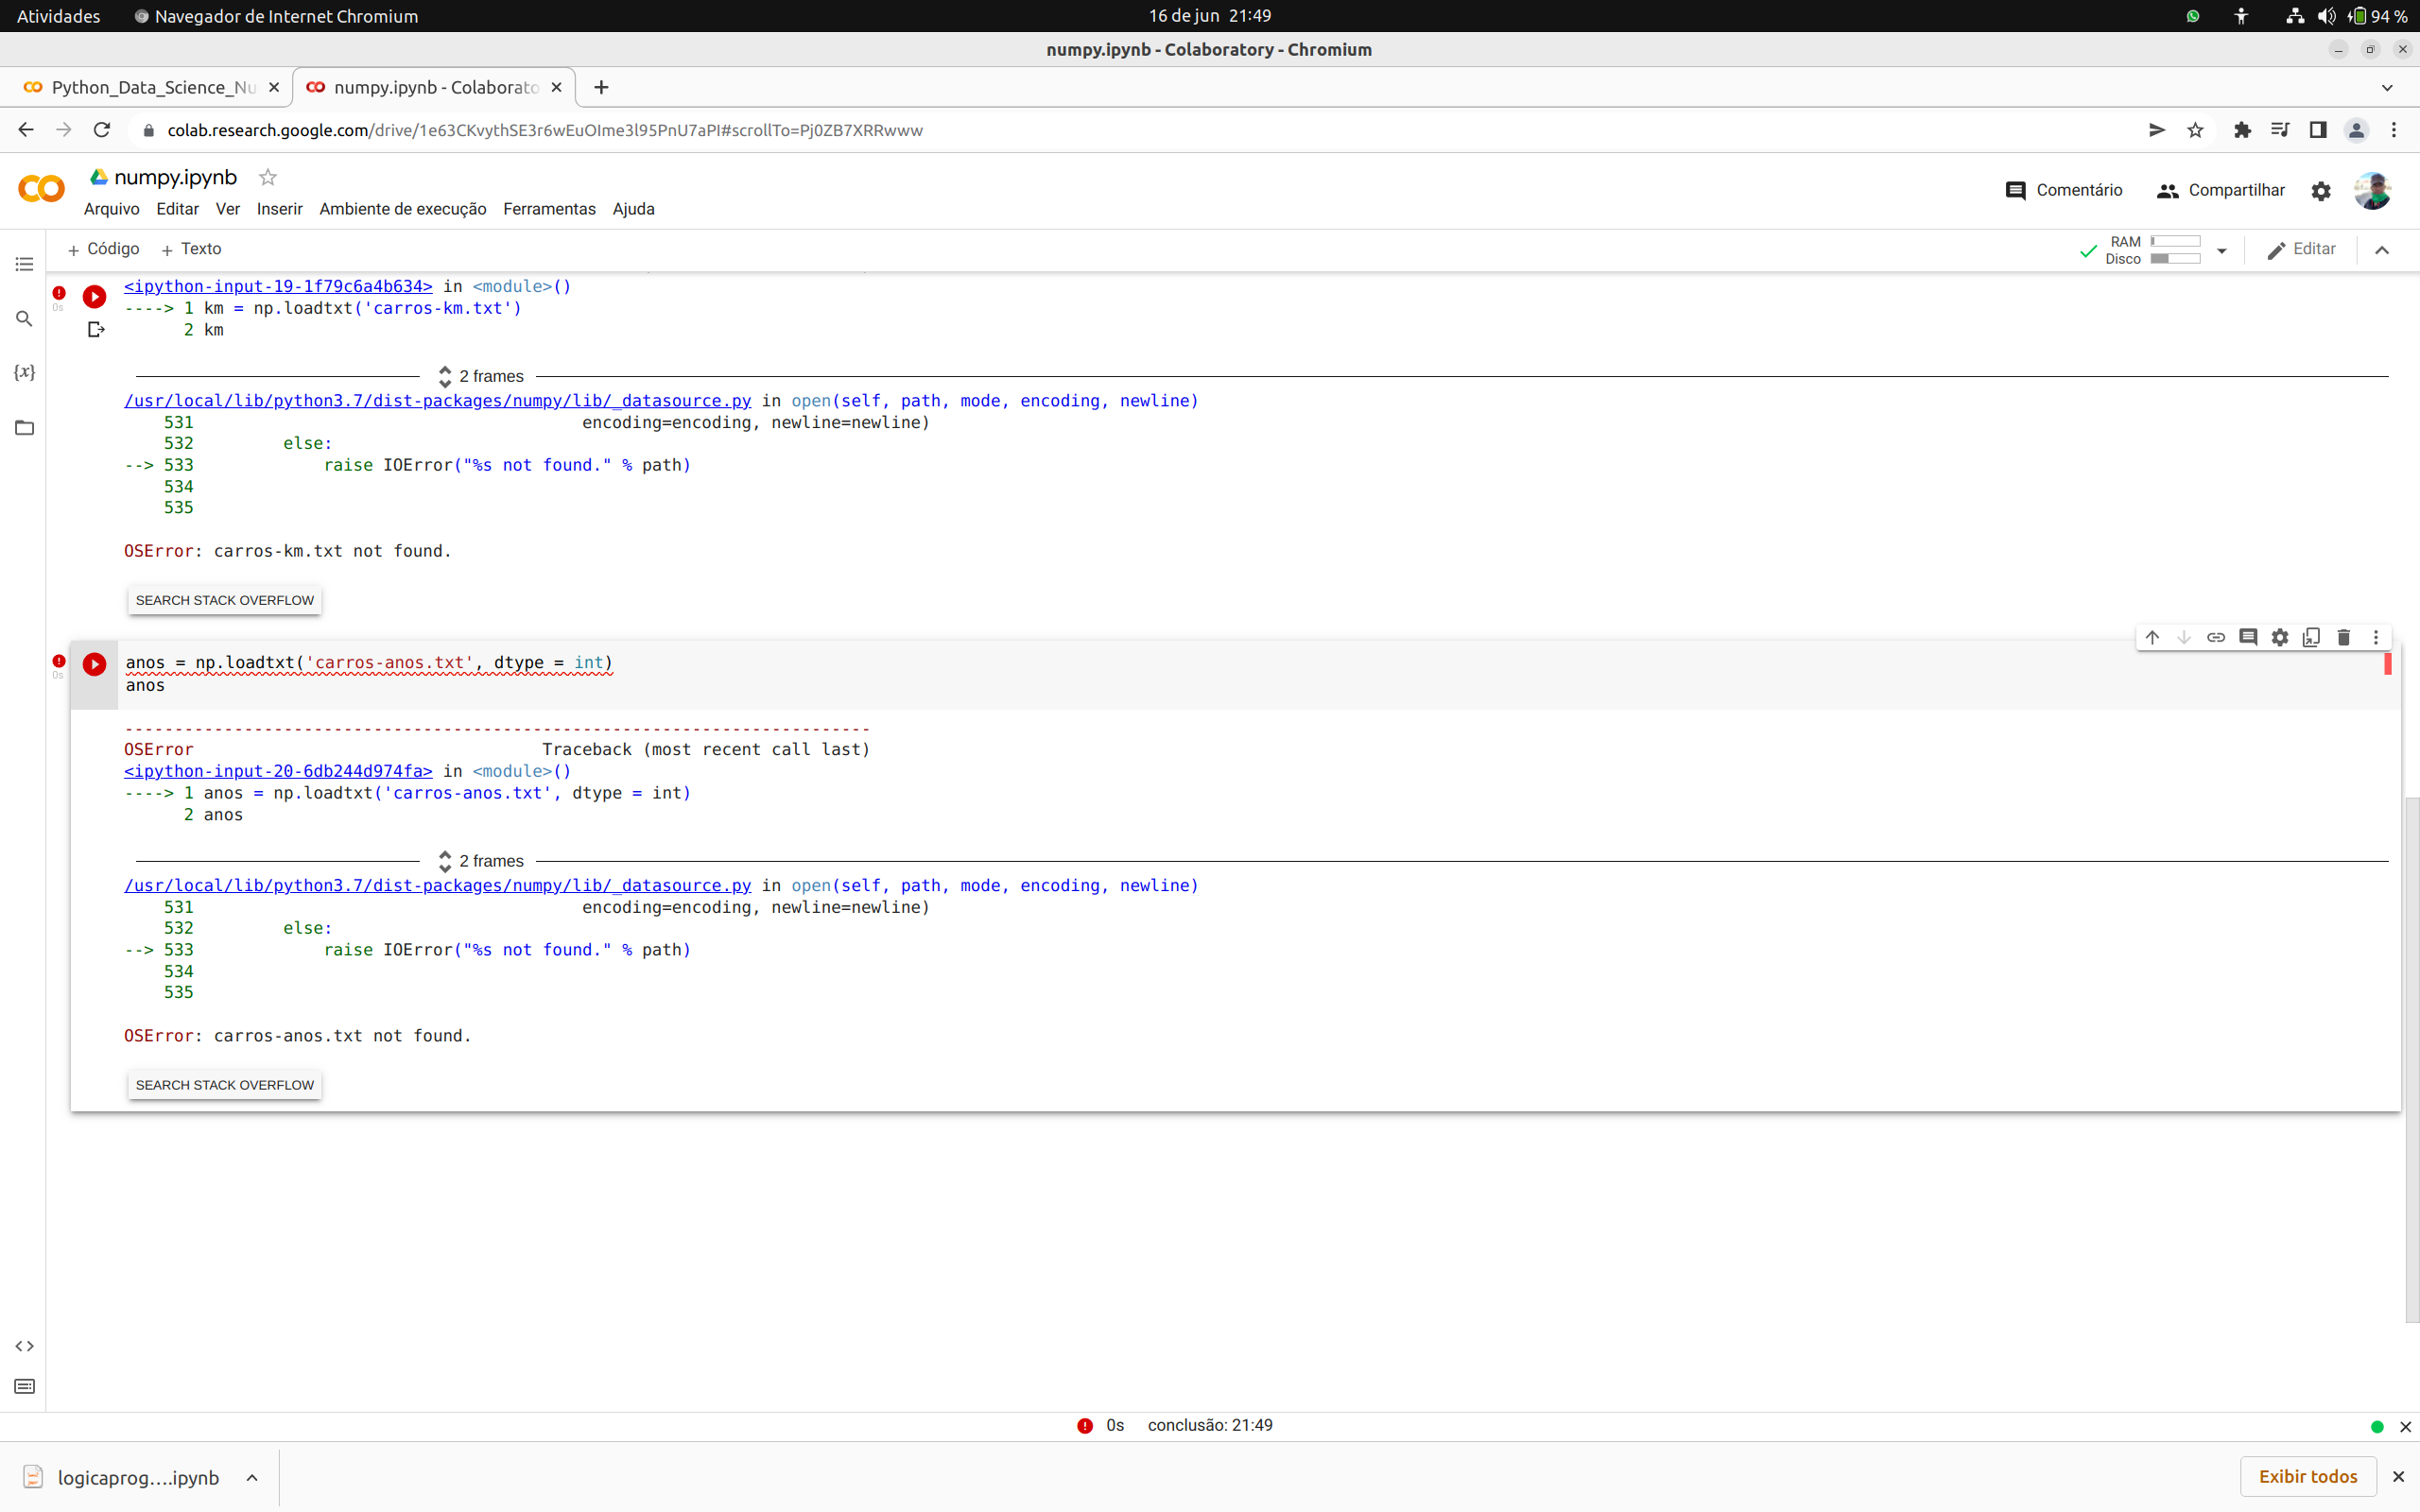Search Stack Overflow for carros-anos.txt error

coord(225,1085)
